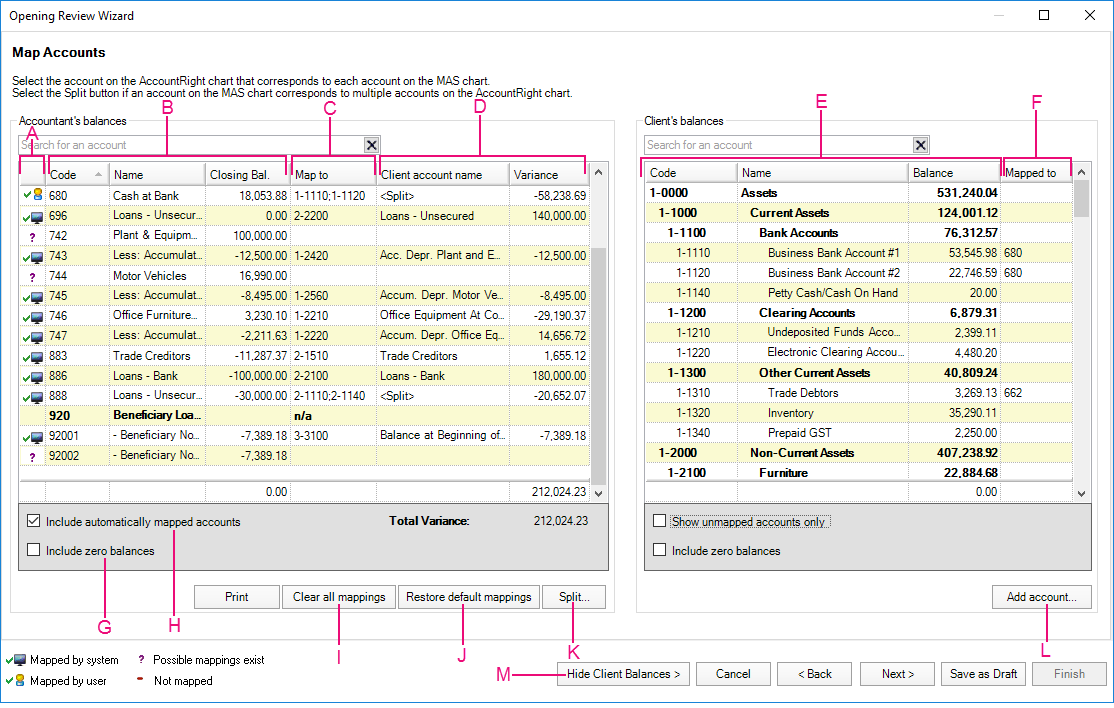This screenshot has width=1114, height=708.
Task: Clear the accountant's balances search with X icon
Action: click(x=371, y=145)
